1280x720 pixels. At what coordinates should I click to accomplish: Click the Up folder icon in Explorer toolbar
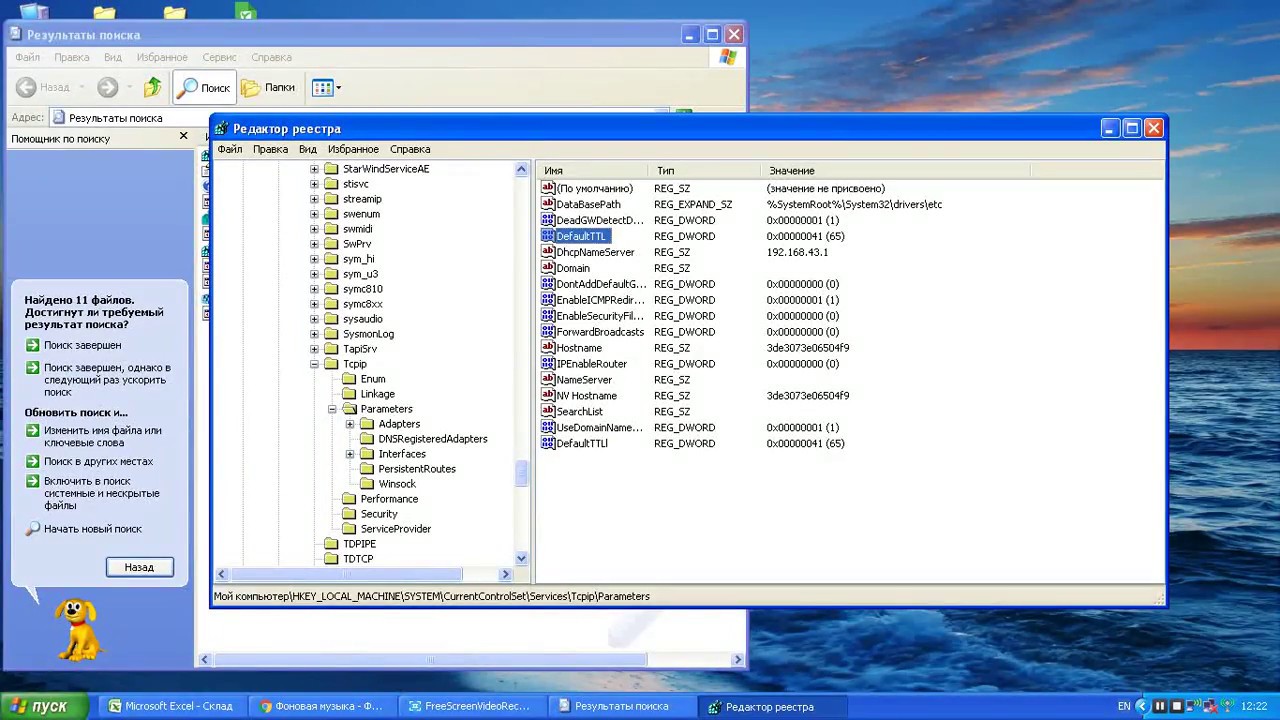tap(152, 88)
